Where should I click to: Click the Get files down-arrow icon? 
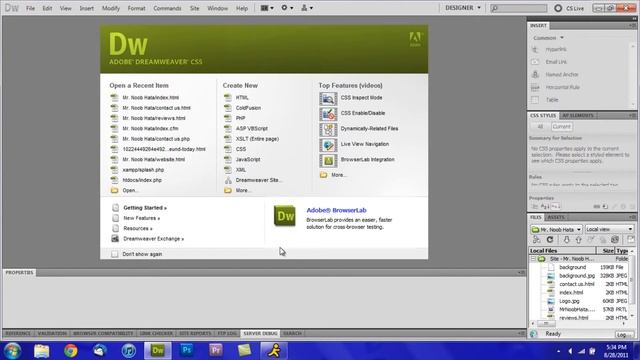point(566,240)
